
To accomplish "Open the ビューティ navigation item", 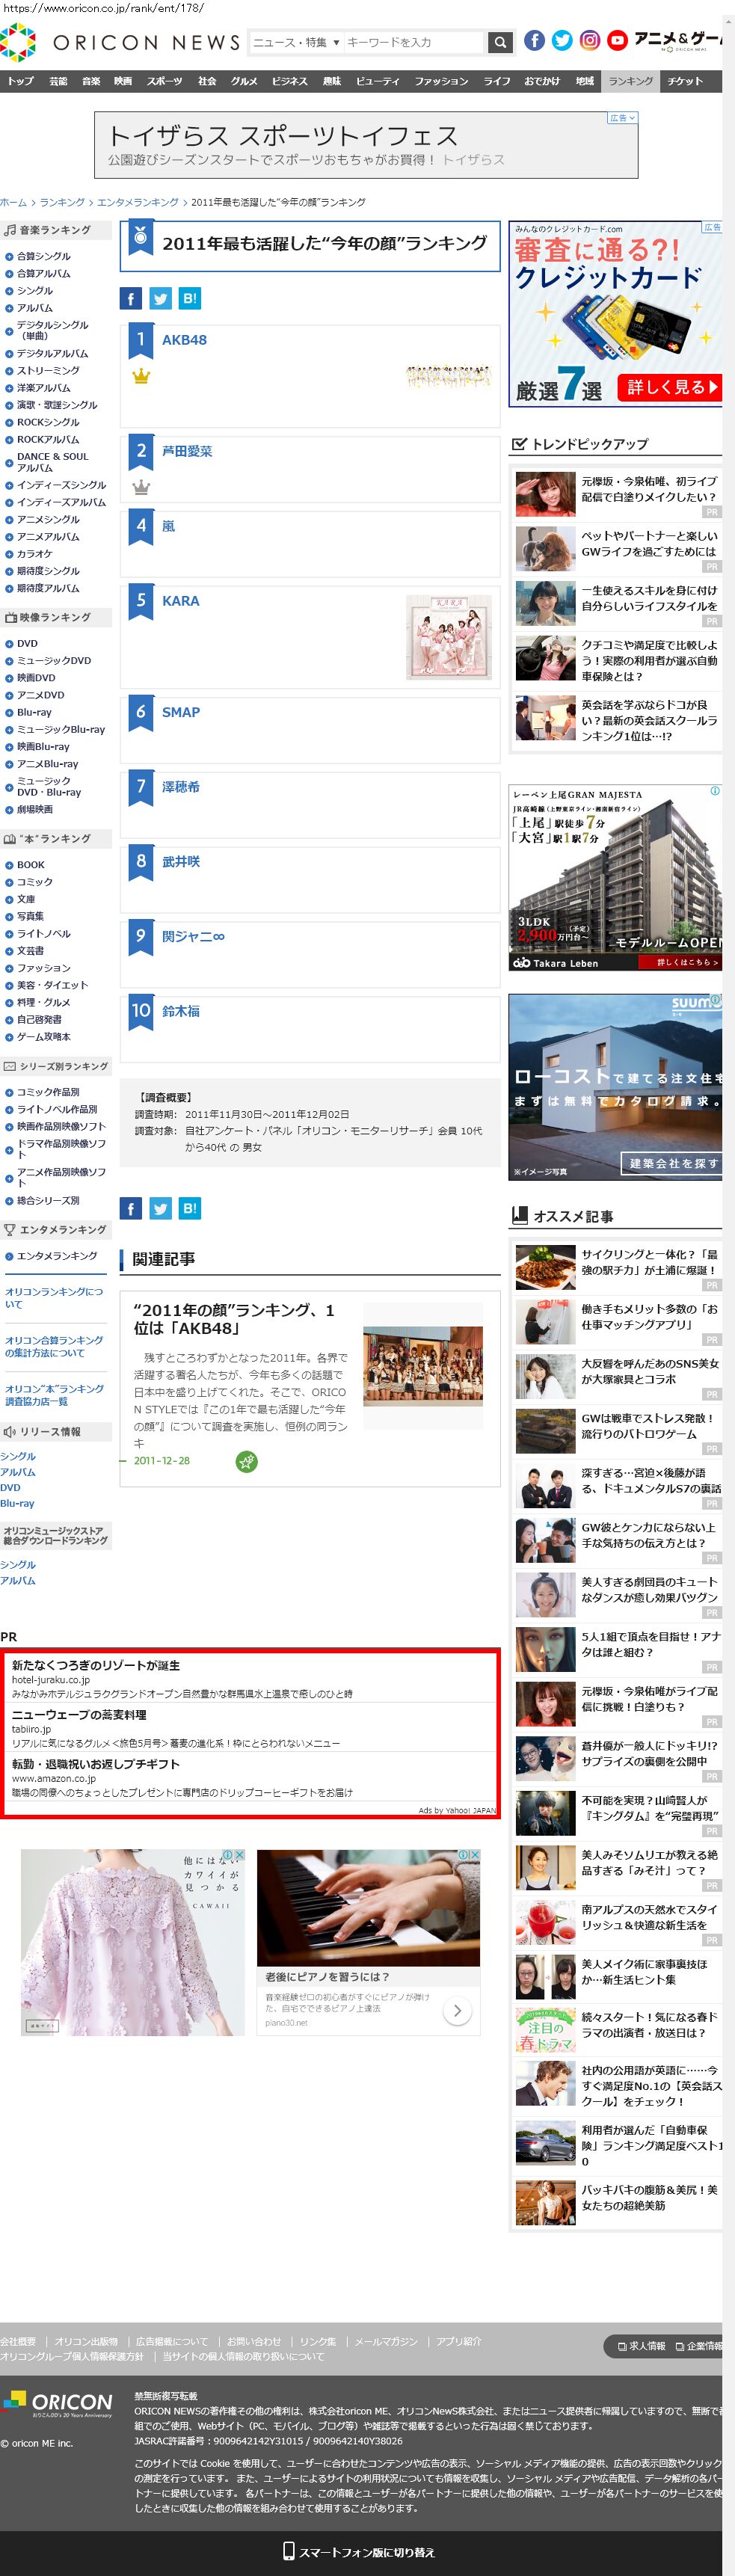I will coord(377,81).
